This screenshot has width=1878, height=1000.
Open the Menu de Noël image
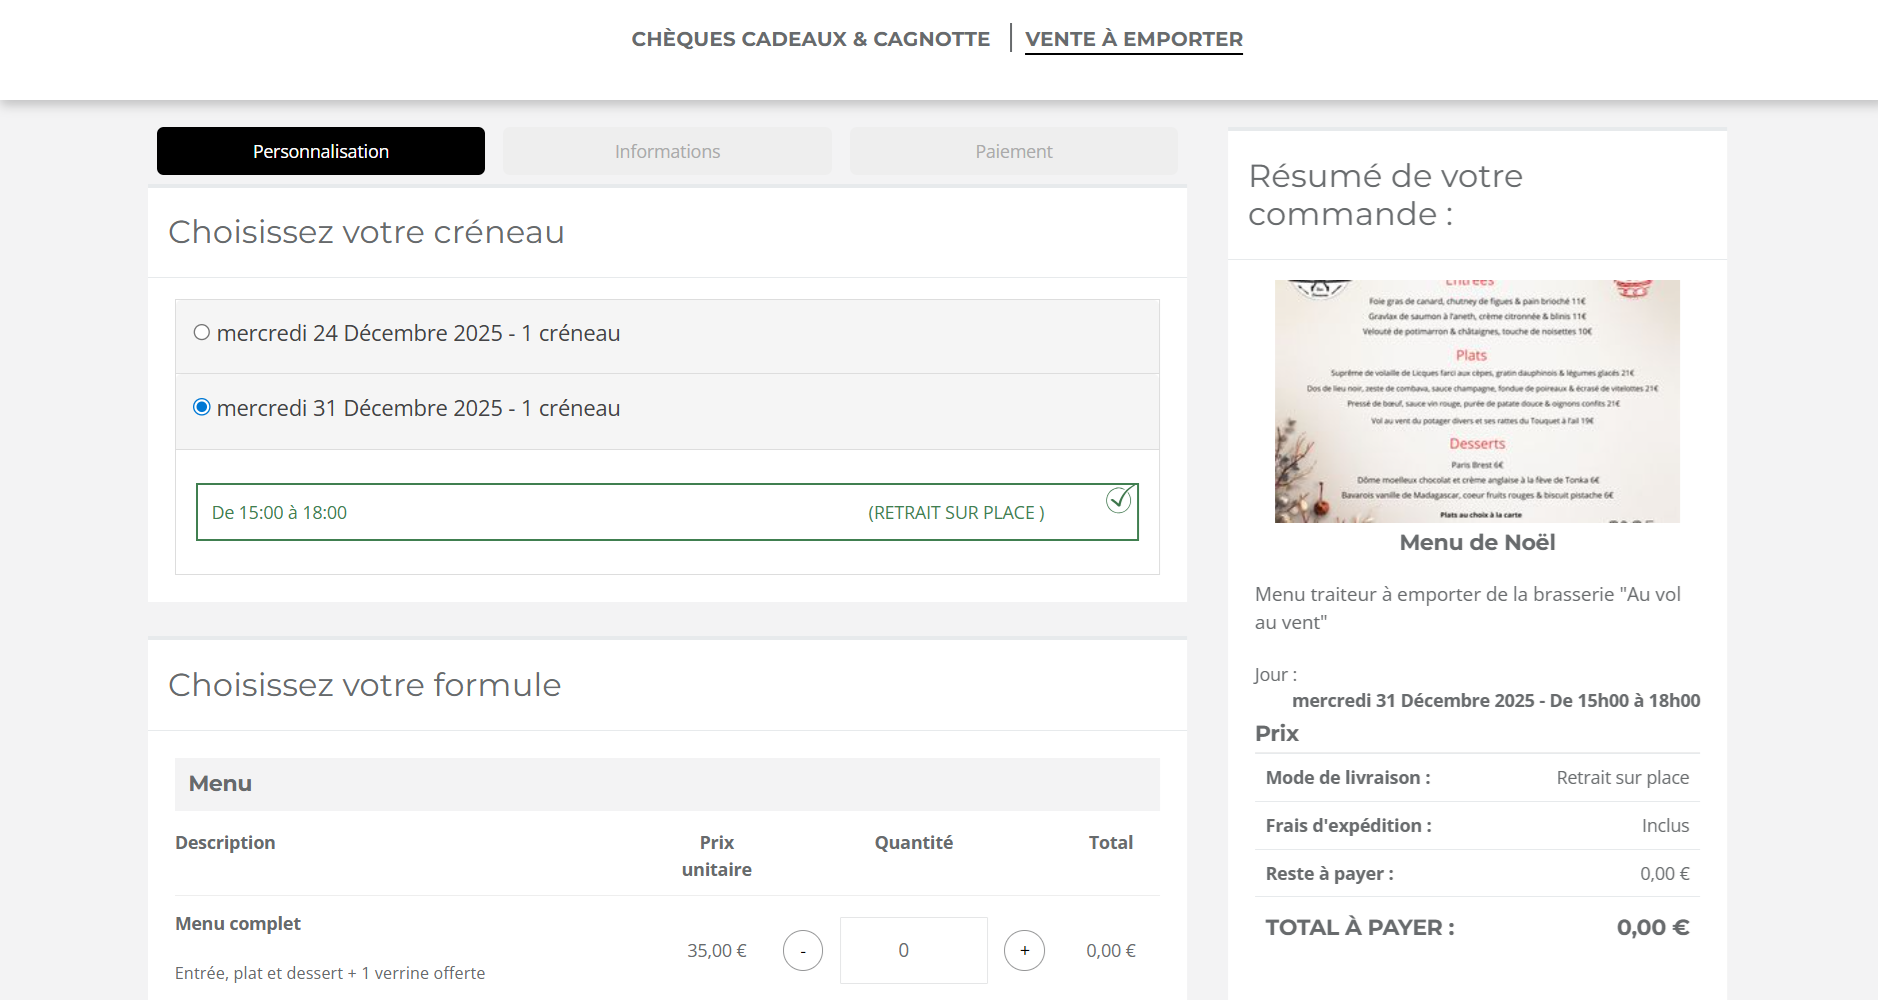click(x=1477, y=401)
